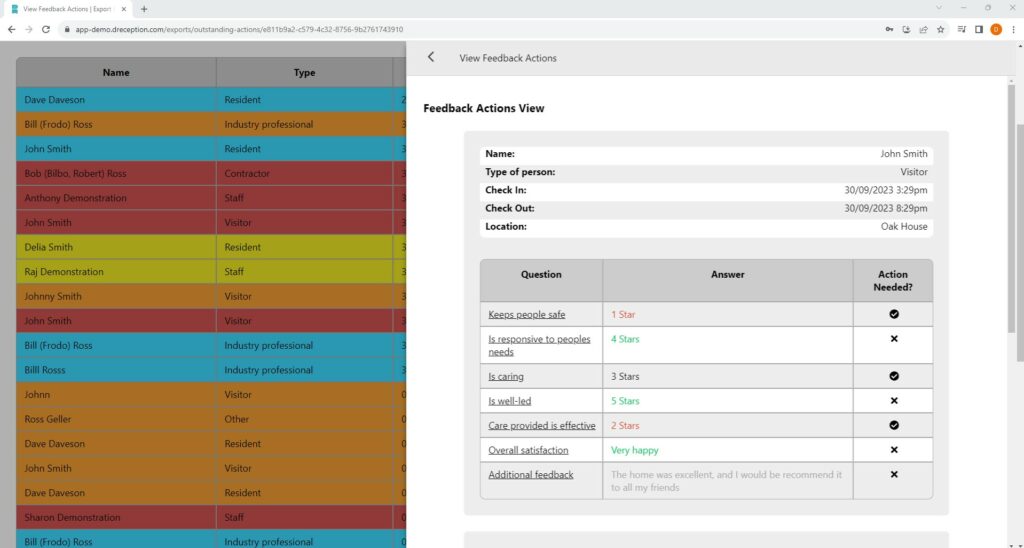
Task: Click the Check Out time 30/09/2023 8:29pm
Action: (x=886, y=208)
